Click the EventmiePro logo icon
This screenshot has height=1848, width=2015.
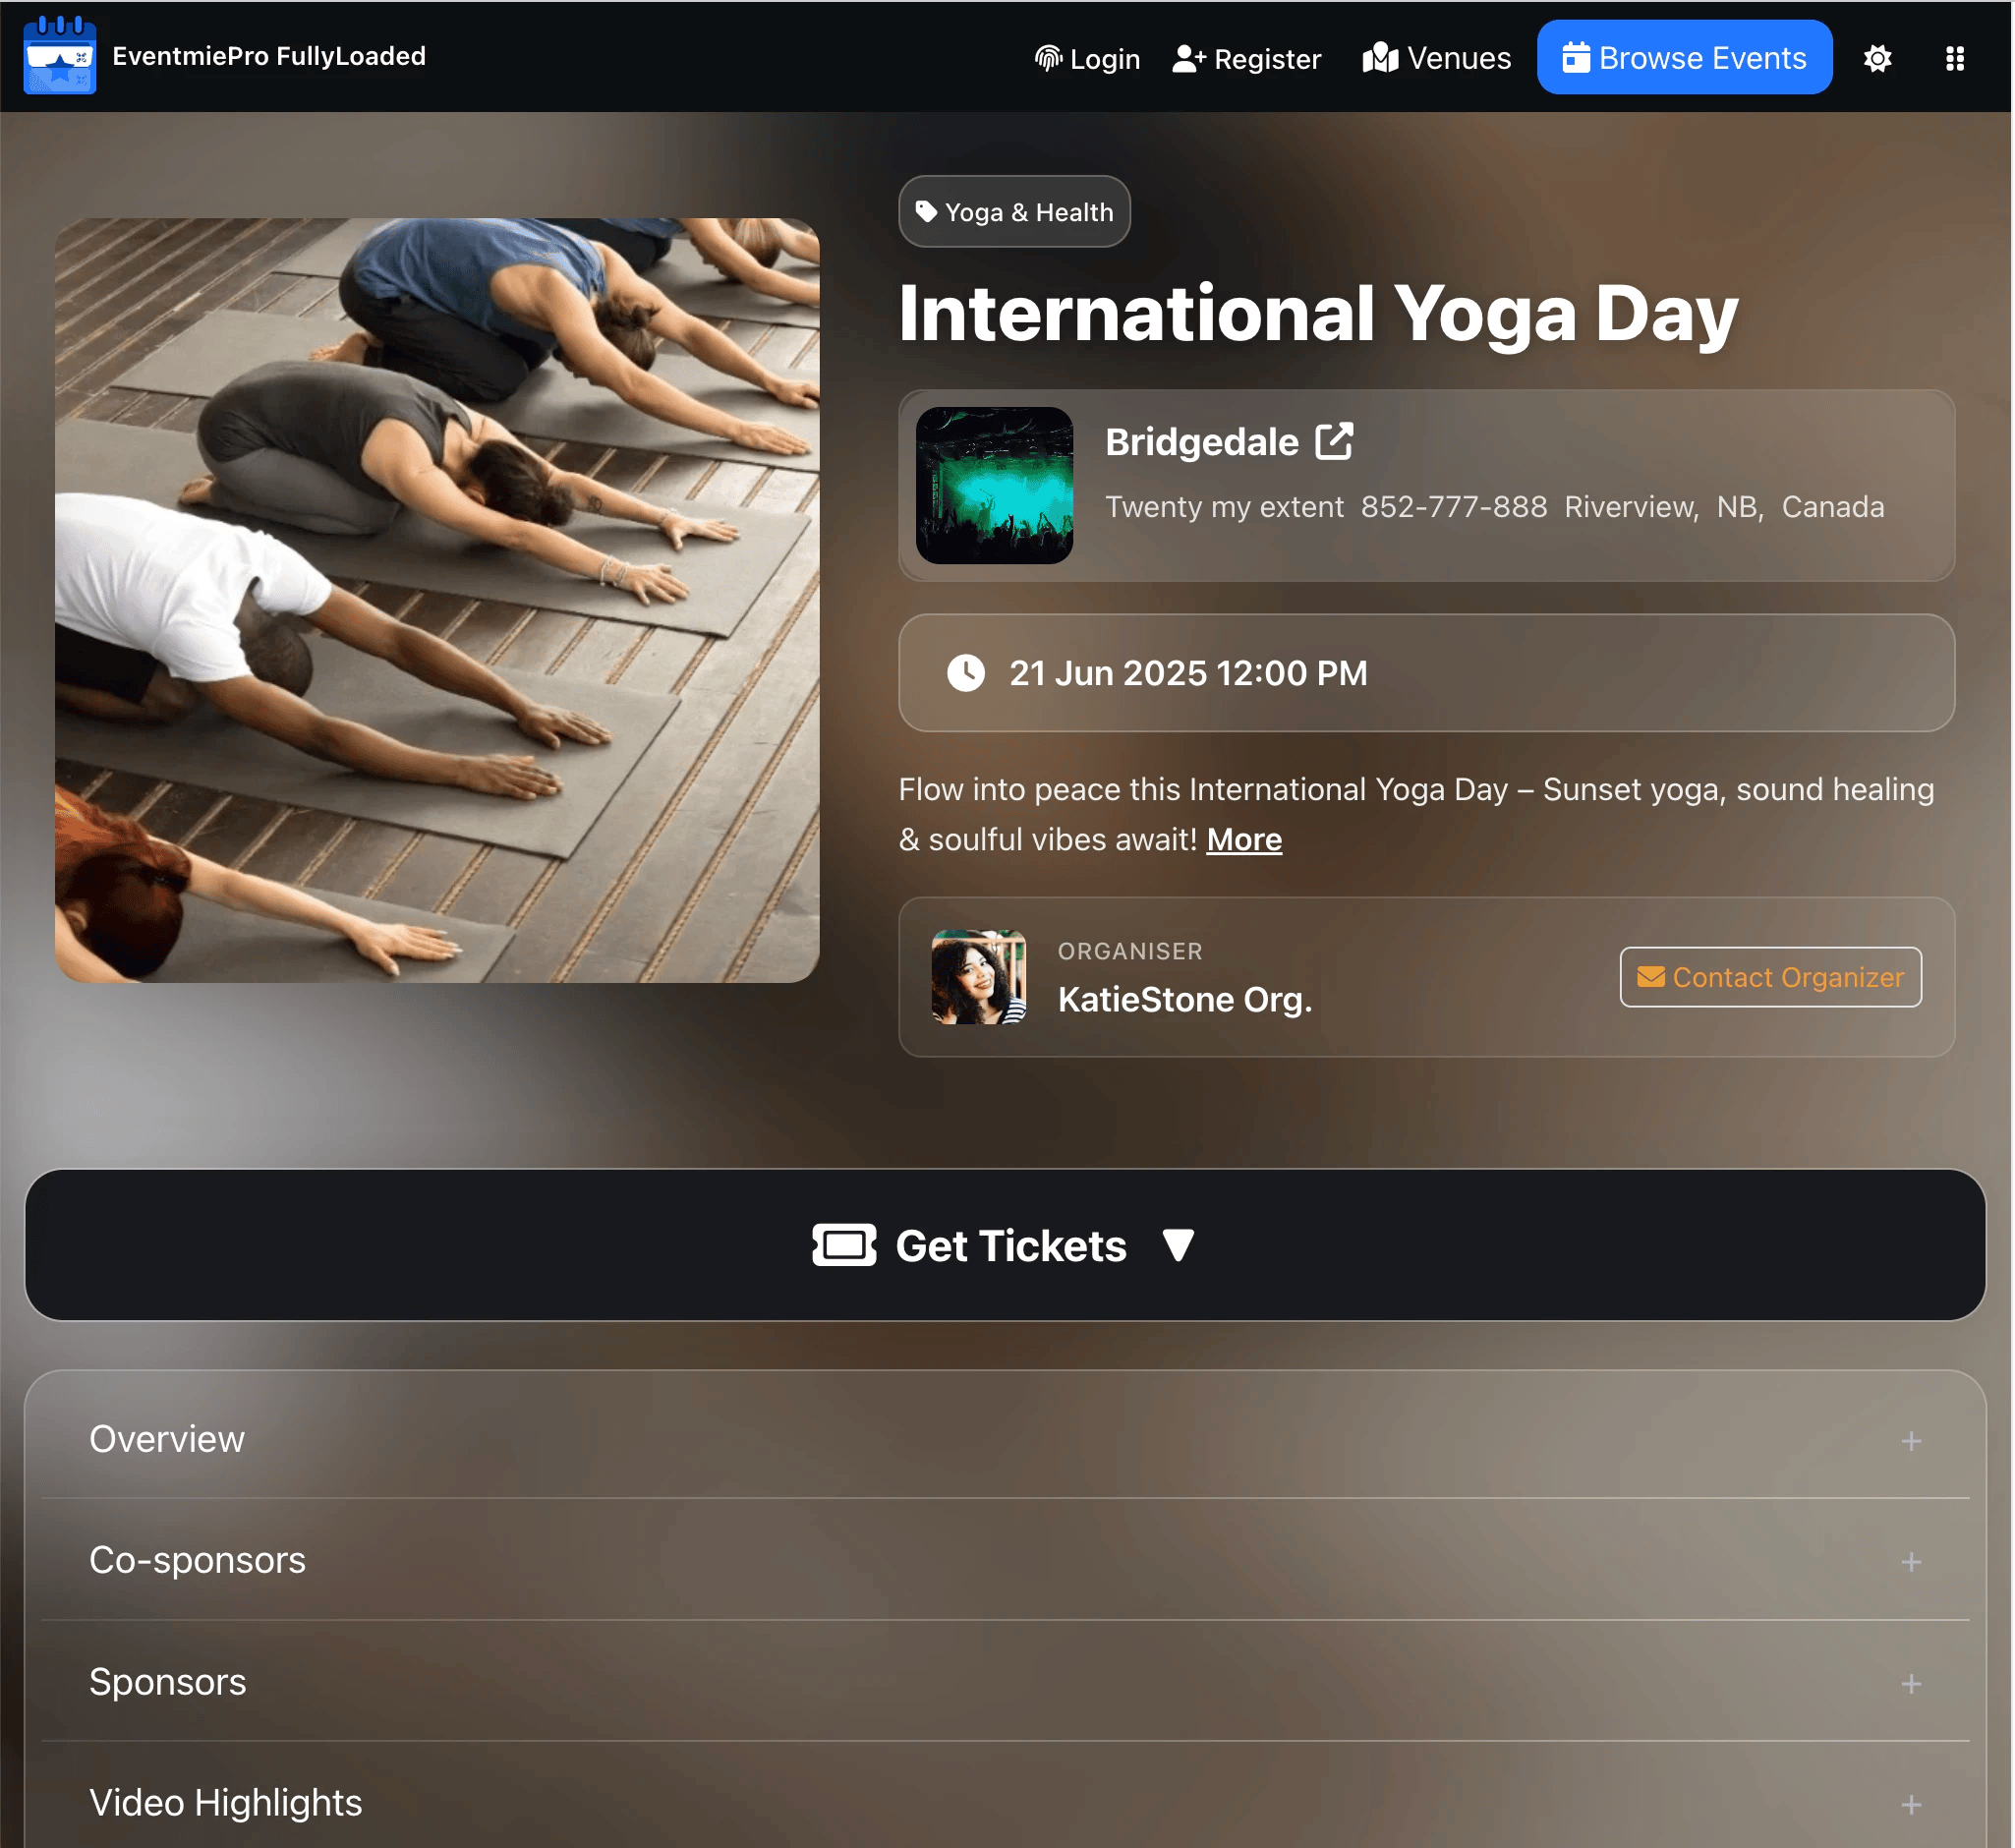point(60,56)
